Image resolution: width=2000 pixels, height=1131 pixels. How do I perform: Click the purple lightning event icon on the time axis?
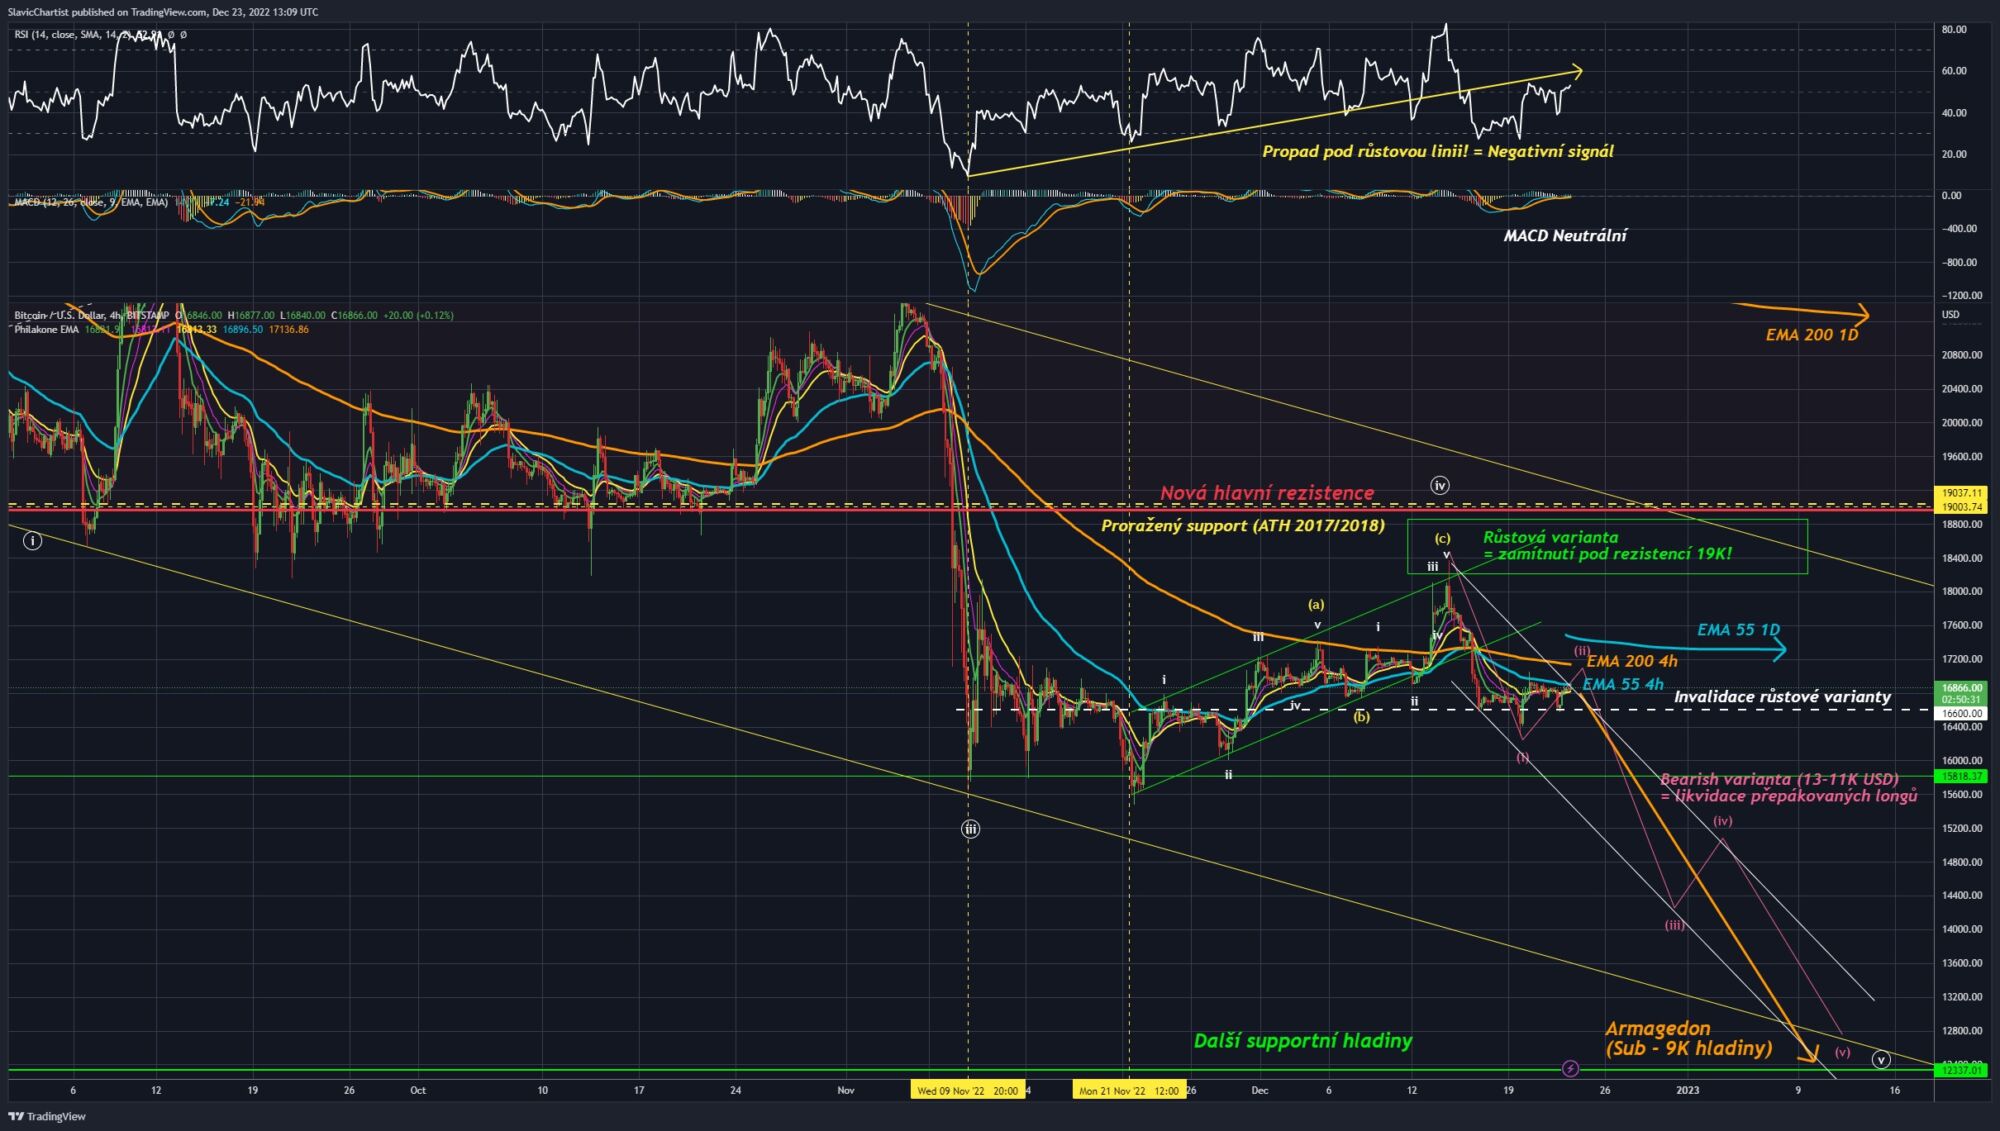tap(1570, 1069)
